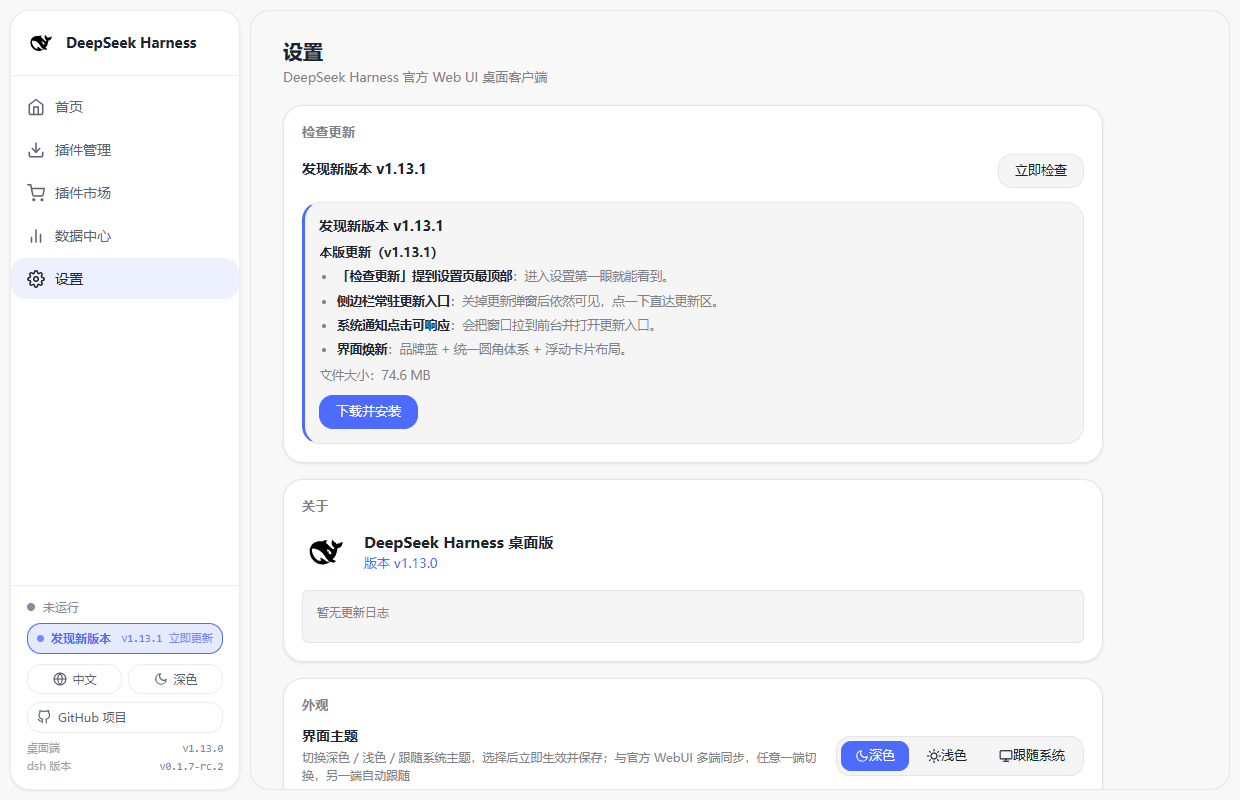This screenshot has height=800, width=1240.
Task: Click the 文件大小：74.6 MB text
Action: 375,375
